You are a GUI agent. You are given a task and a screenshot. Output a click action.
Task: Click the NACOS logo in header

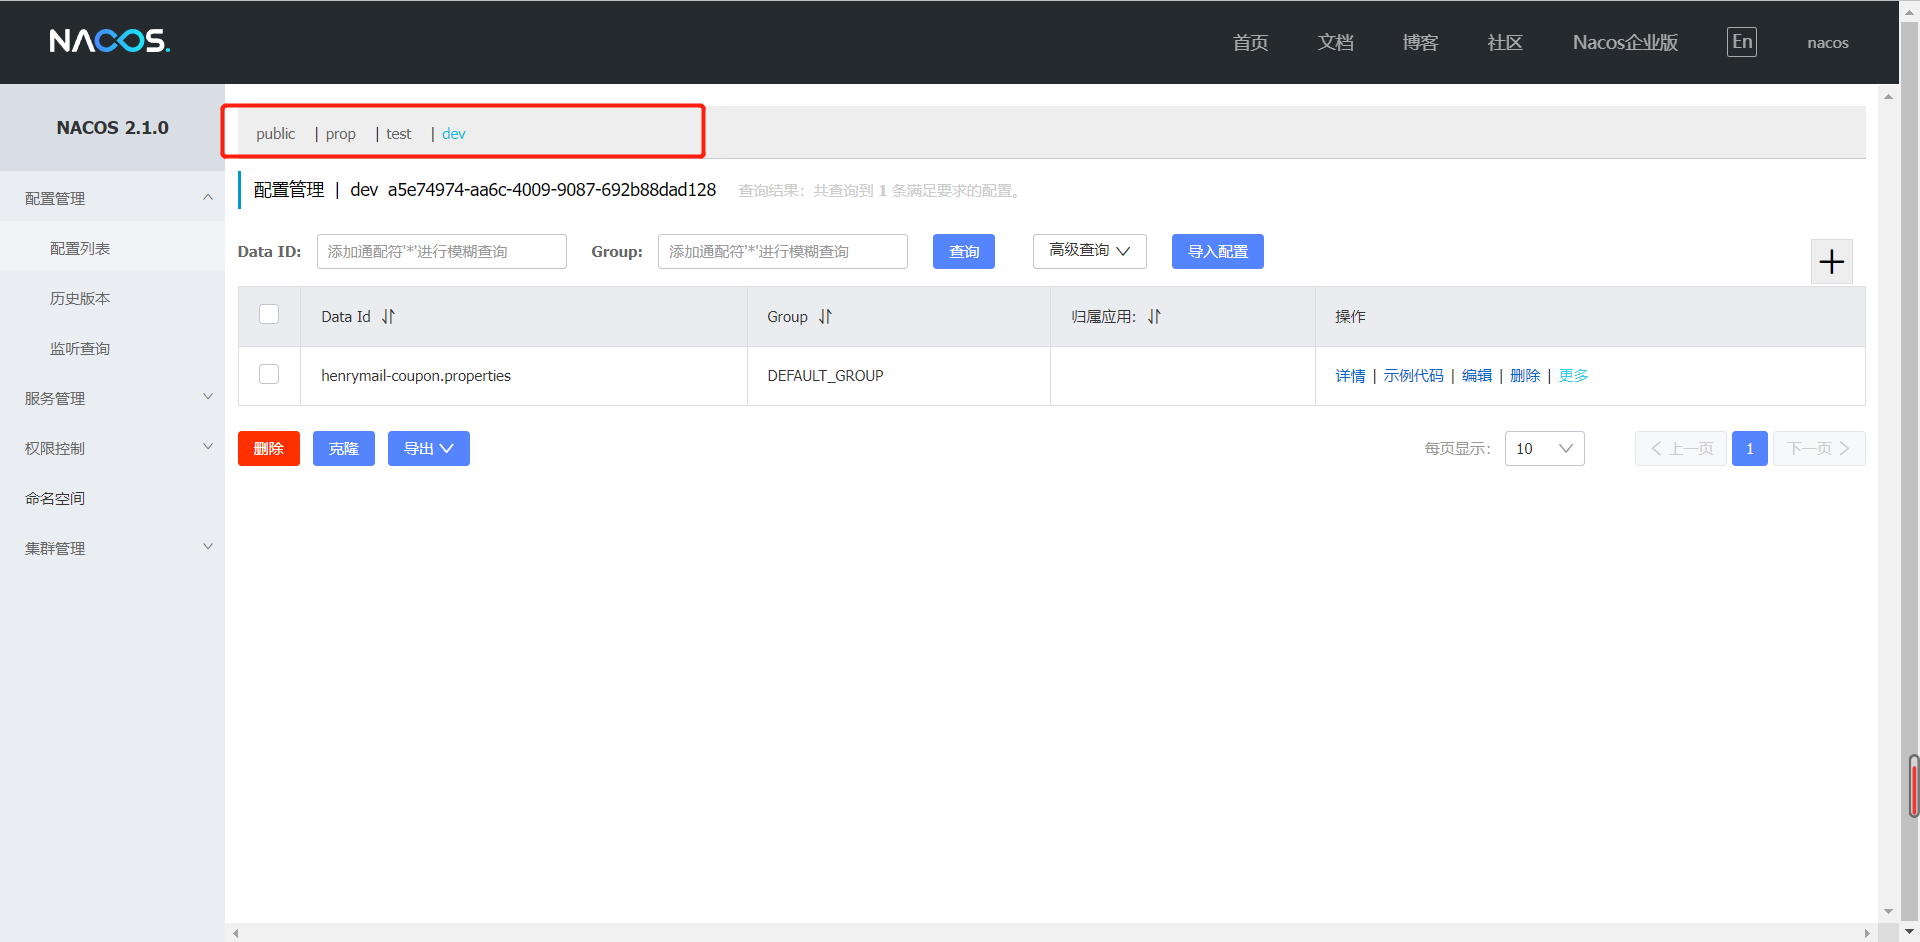point(110,41)
